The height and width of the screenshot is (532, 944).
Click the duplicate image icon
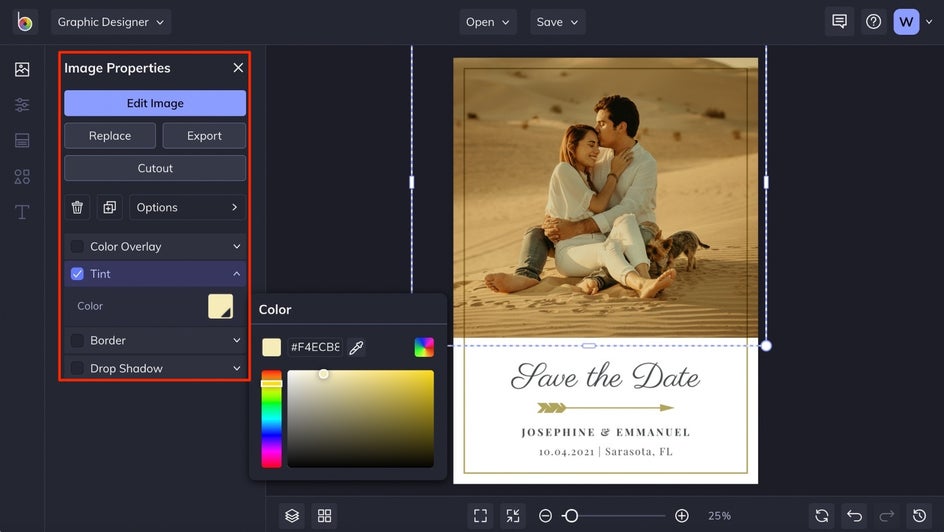[x=109, y=207]
